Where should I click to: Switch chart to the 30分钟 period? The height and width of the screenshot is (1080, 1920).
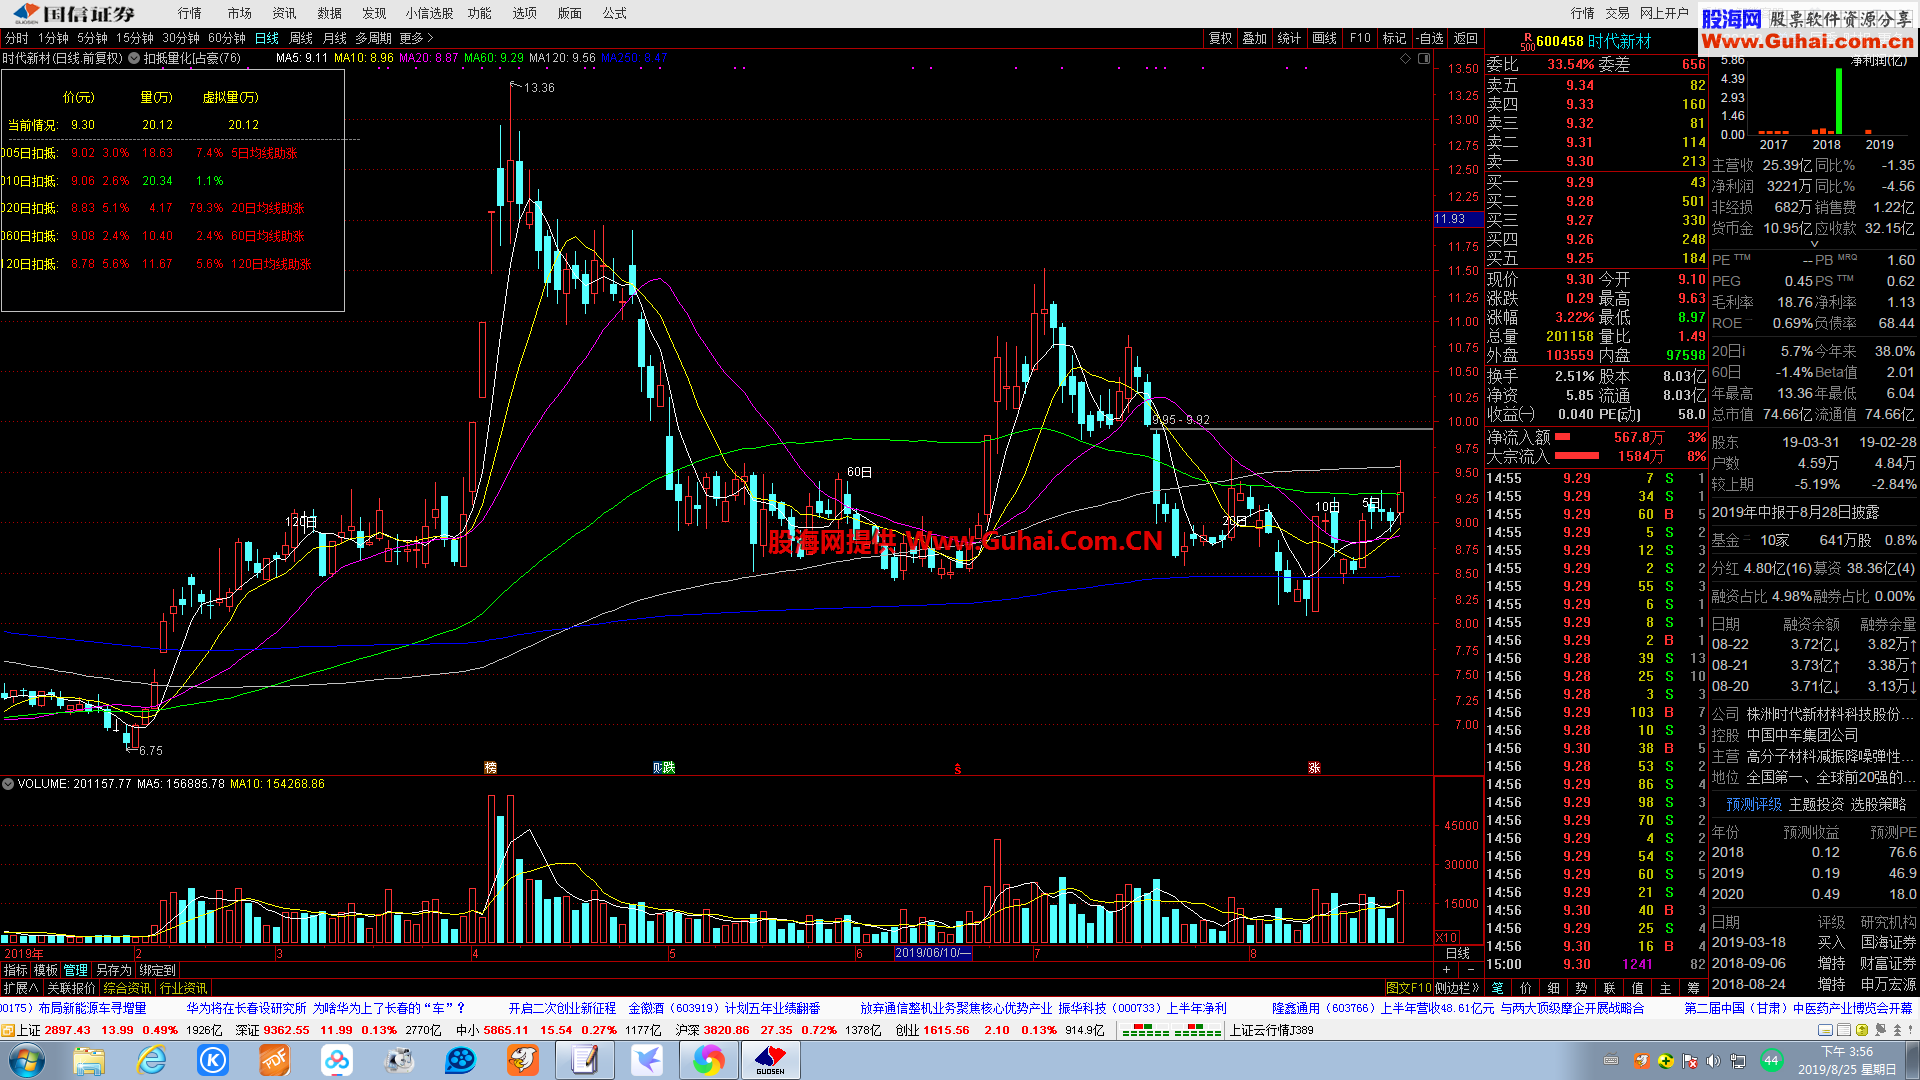tap(181, 38)
